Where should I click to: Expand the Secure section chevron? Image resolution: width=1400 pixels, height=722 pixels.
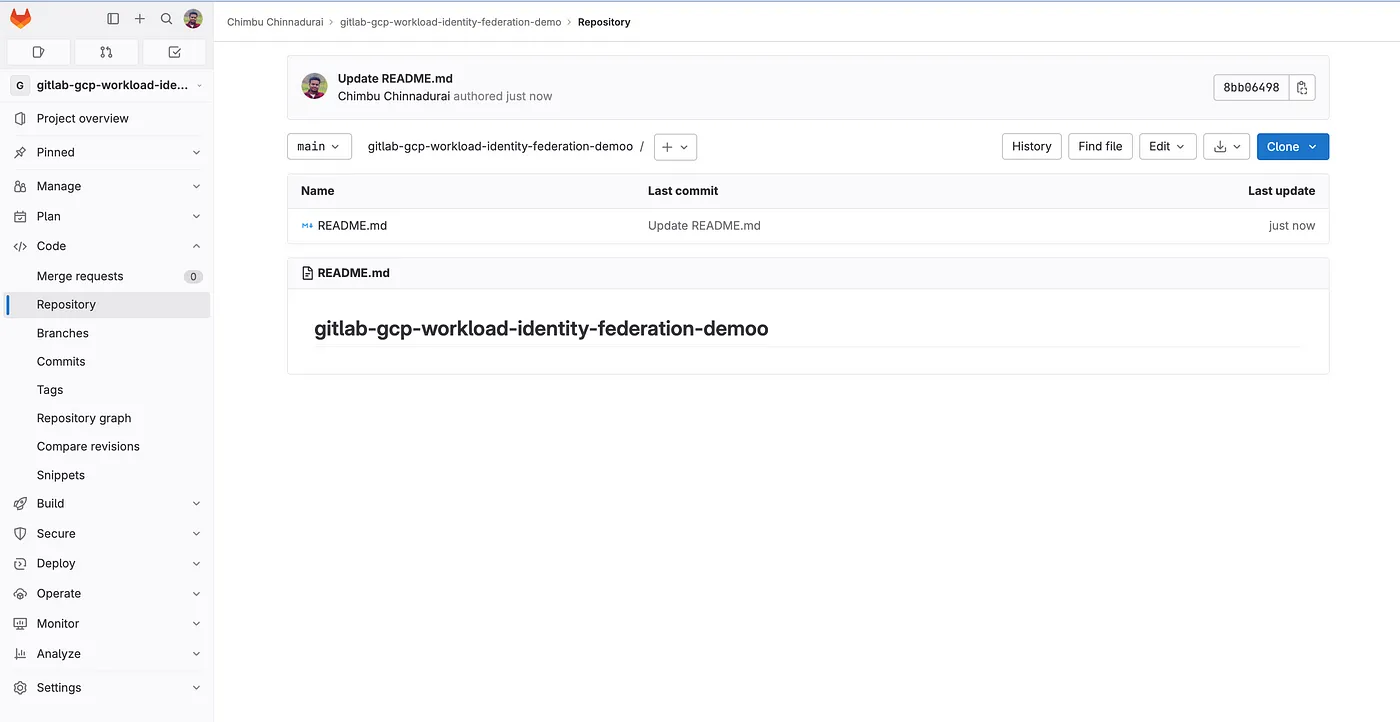point(196,533)
